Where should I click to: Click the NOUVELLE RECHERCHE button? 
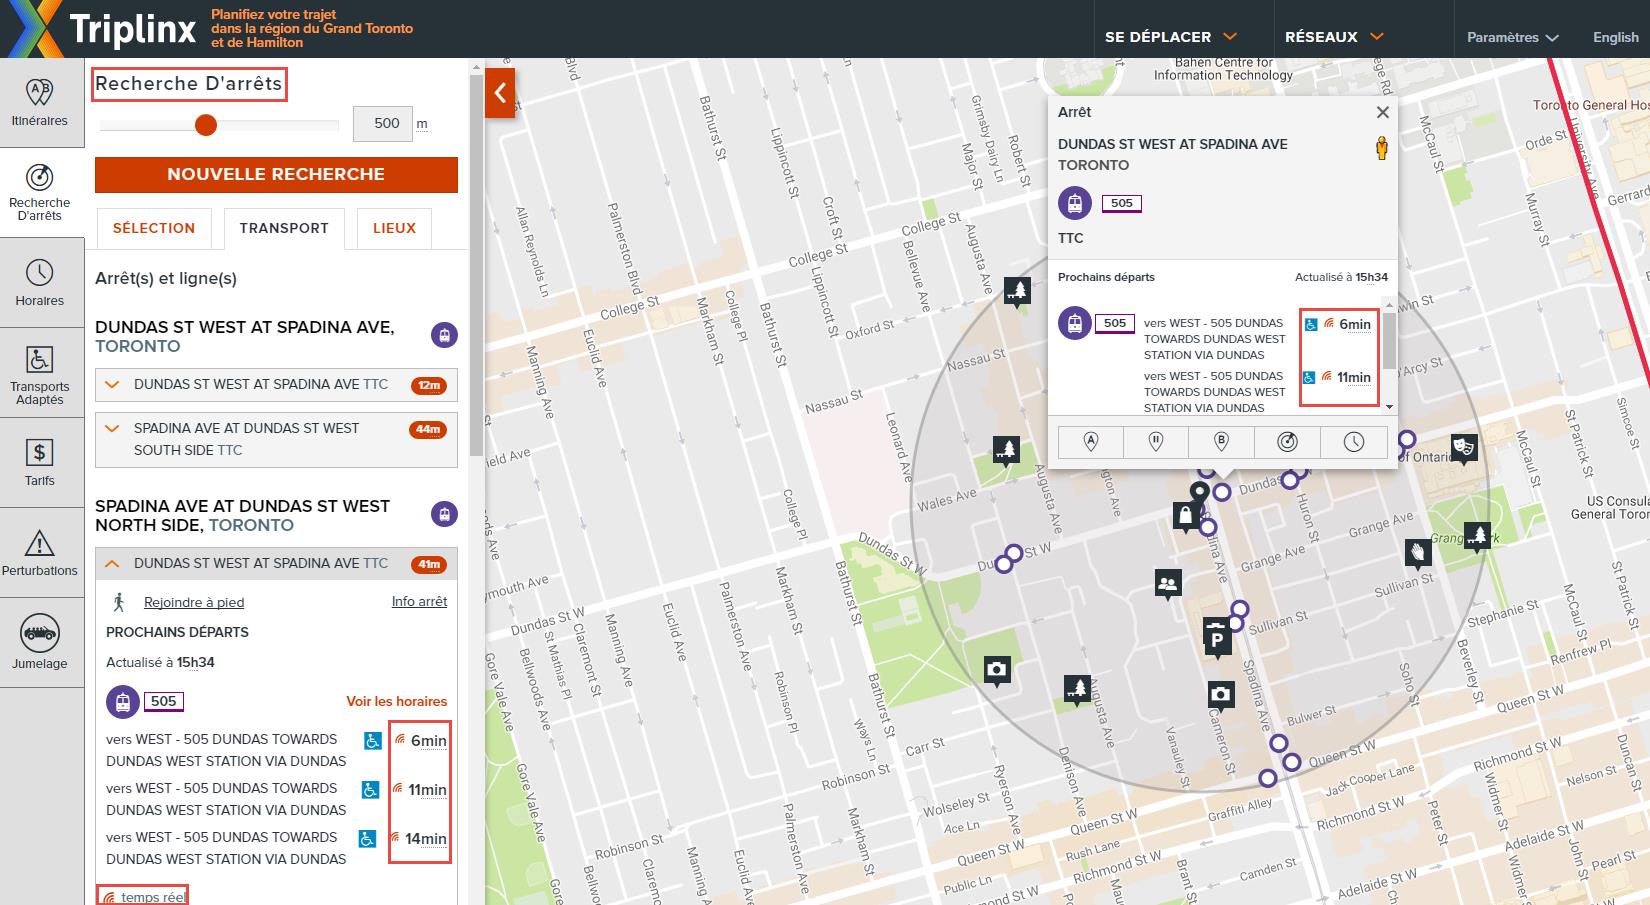tap(276, 174)
